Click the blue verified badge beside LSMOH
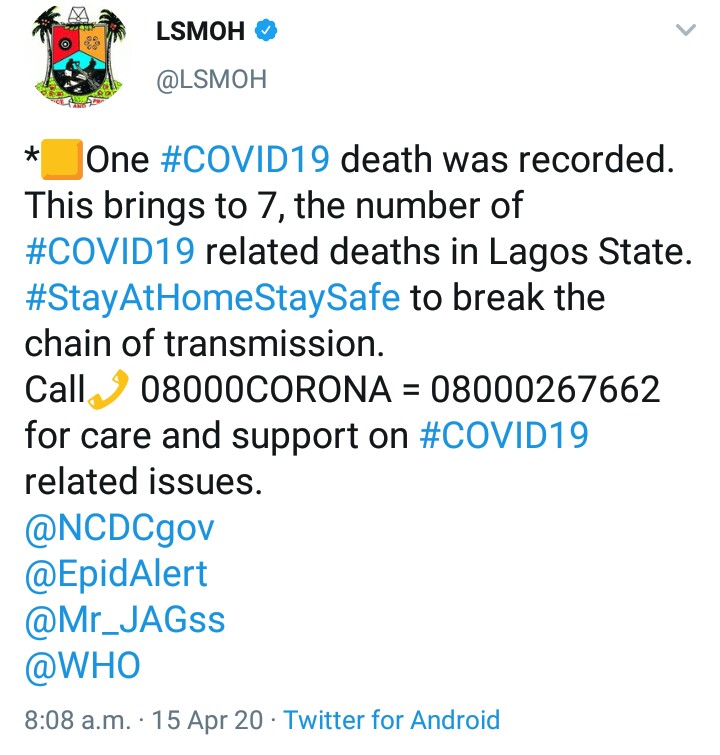The height and width of the screenshot is (755, 720). 265,32
